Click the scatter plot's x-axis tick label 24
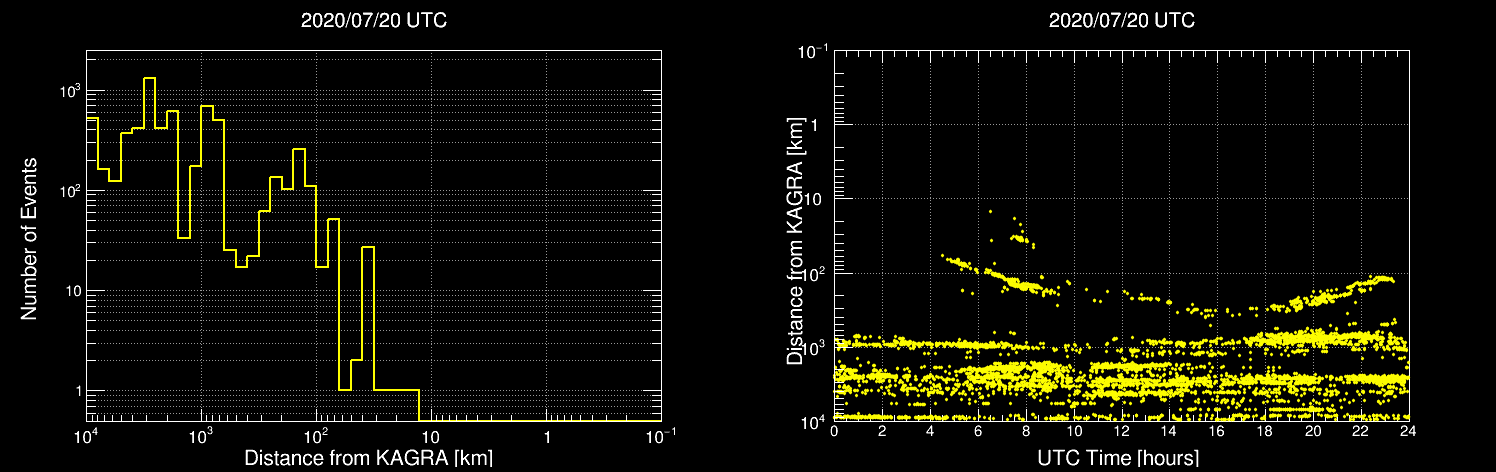The height and width of the screenshot is (472, 1496). [x=1408, y=432]
